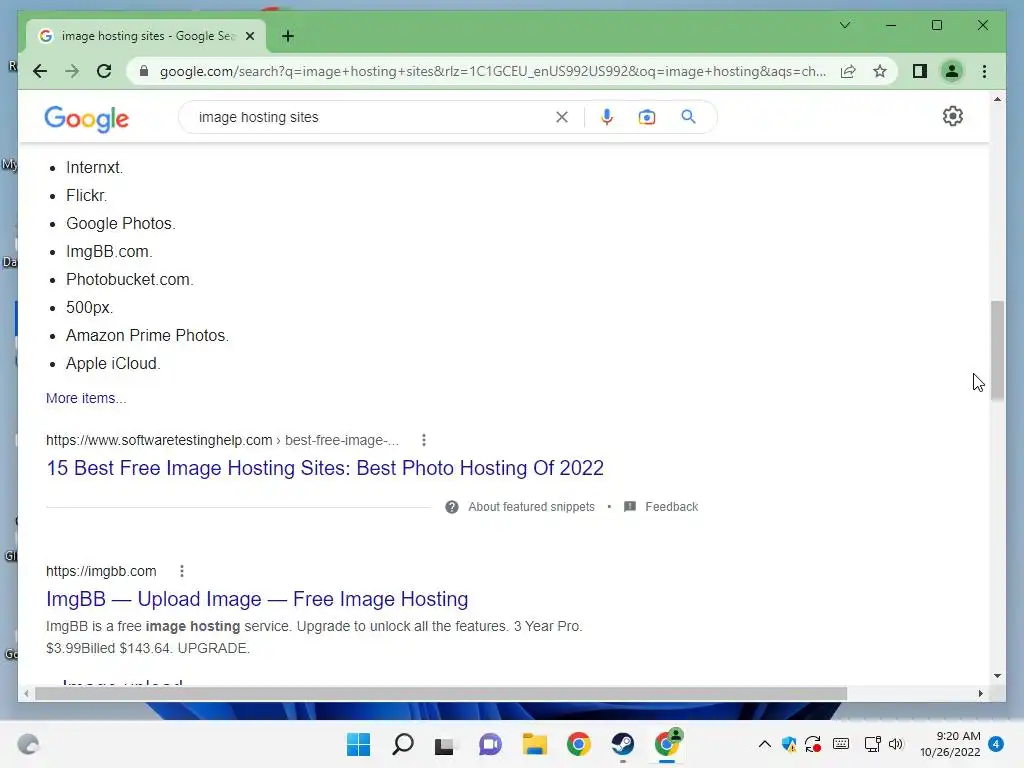Click the scroll up arrow
The height and width of the screenshot is (768, 1024).
click(x=997, y=99)
